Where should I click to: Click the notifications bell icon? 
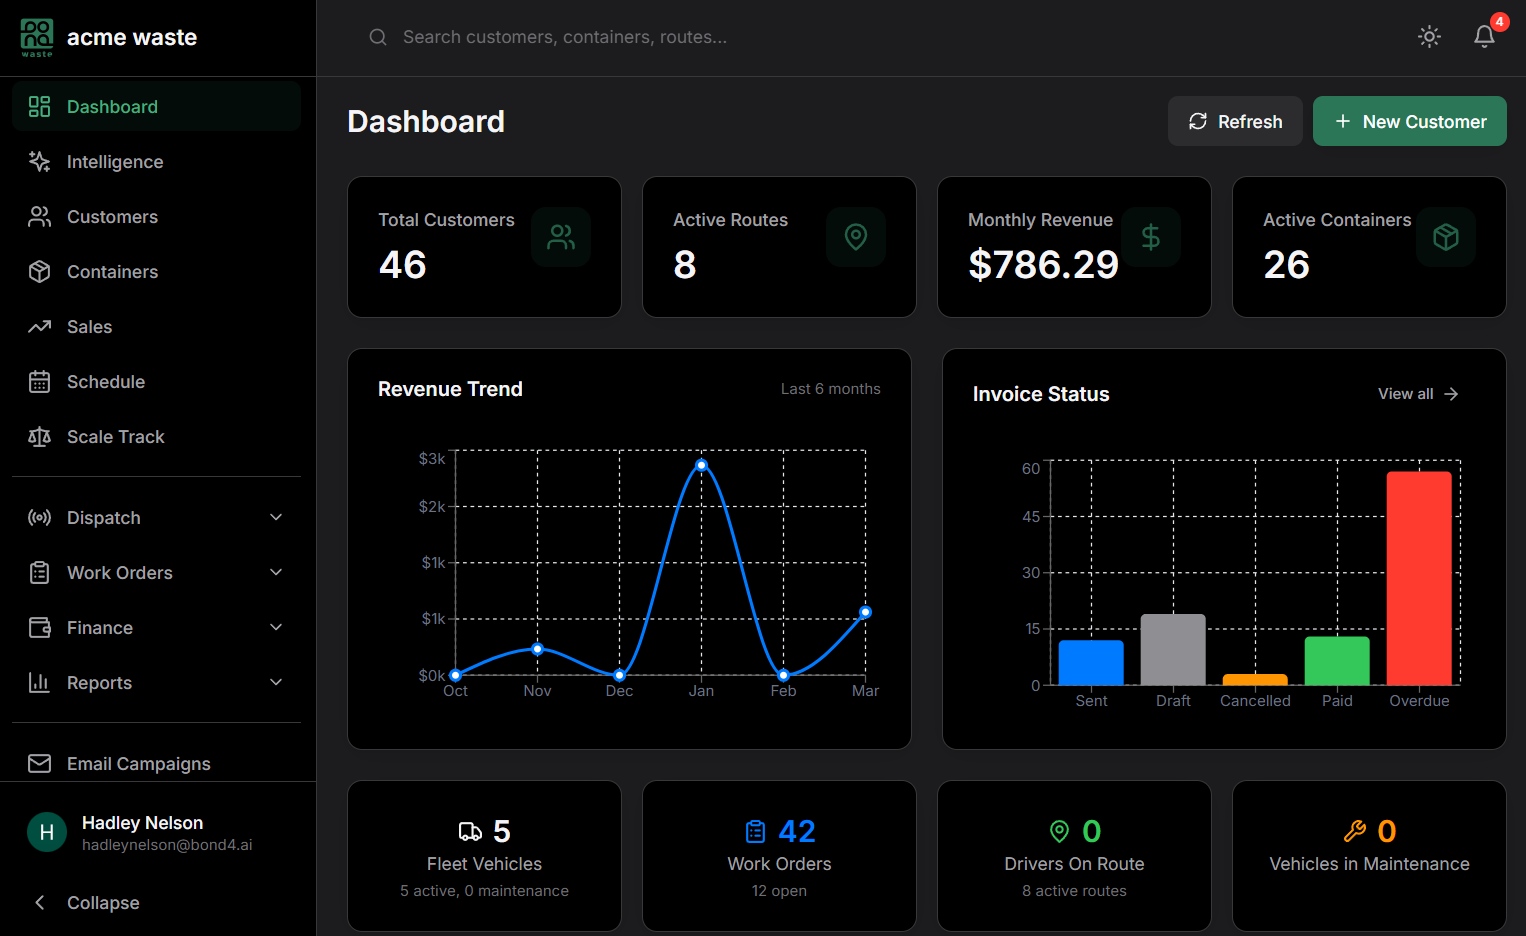pos(1484,36)
